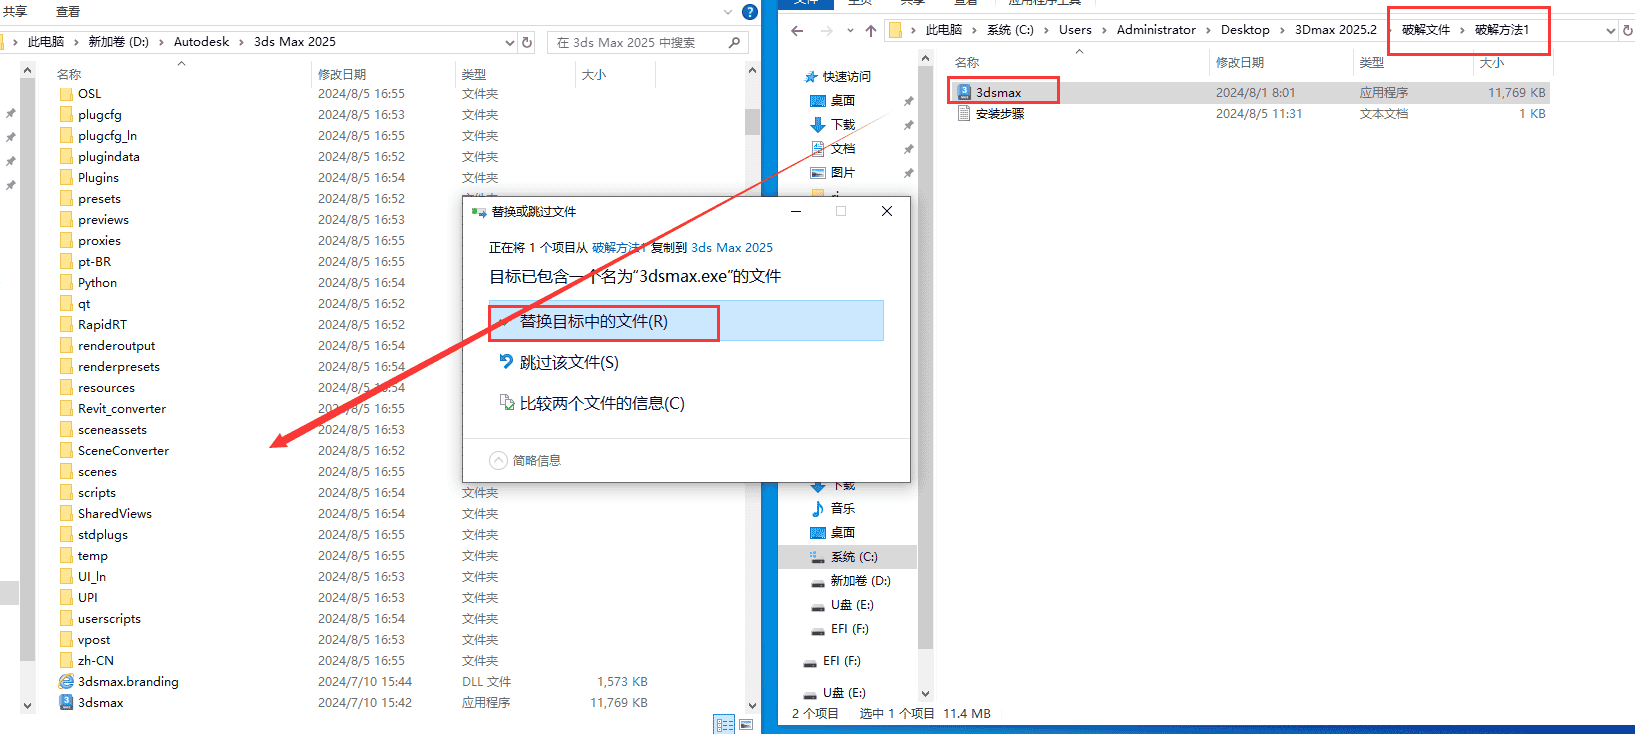Choose 替换目标中的文件(R) in the dialog
1635x734 pixels.
tap(686, 321)
